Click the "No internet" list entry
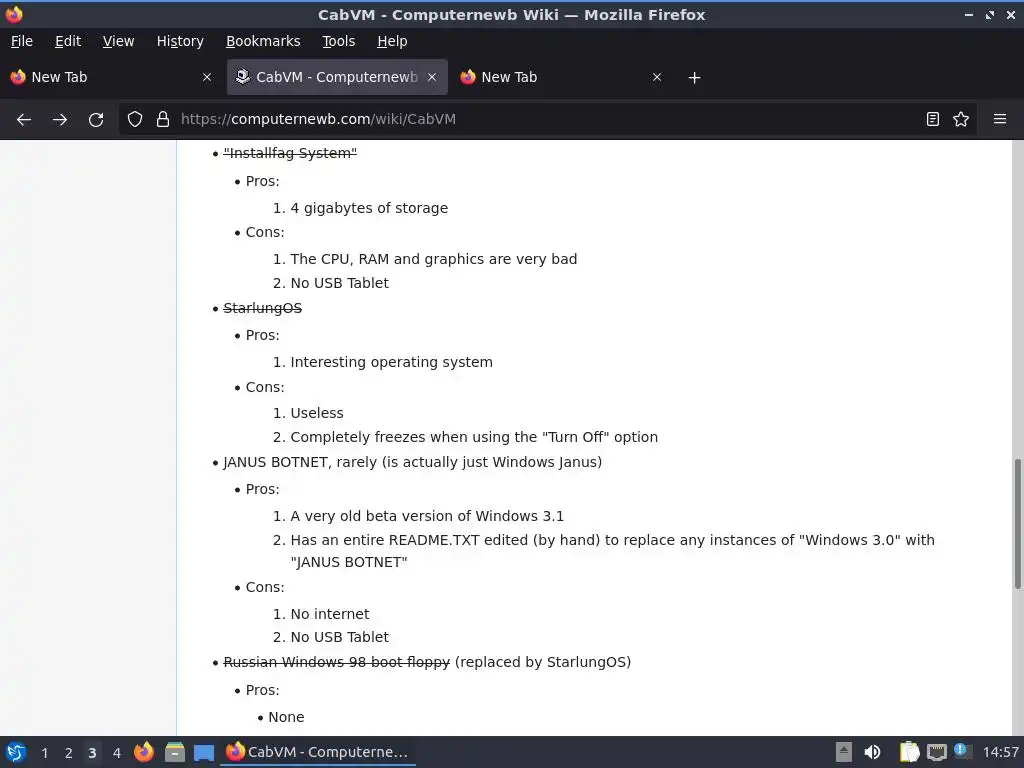This screenshot has height=768, width=1024. click(x=330, y=615)
